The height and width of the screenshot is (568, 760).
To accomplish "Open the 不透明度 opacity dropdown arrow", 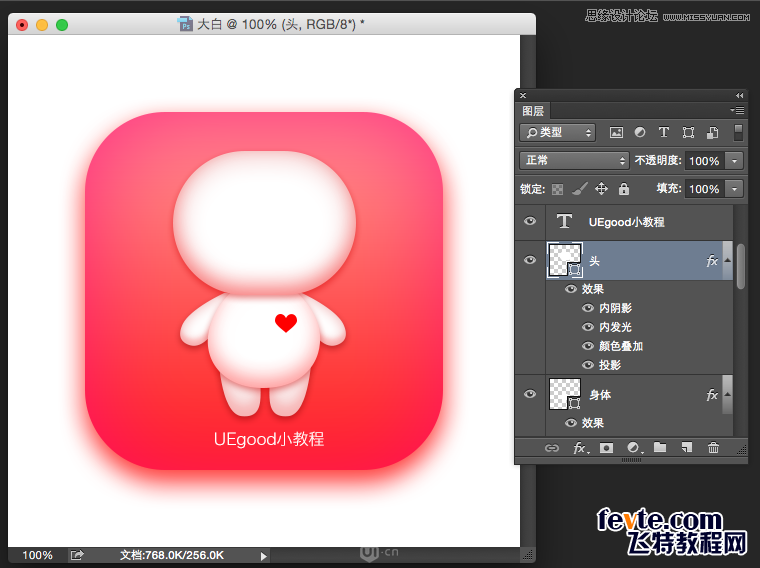I will (736, 160).
